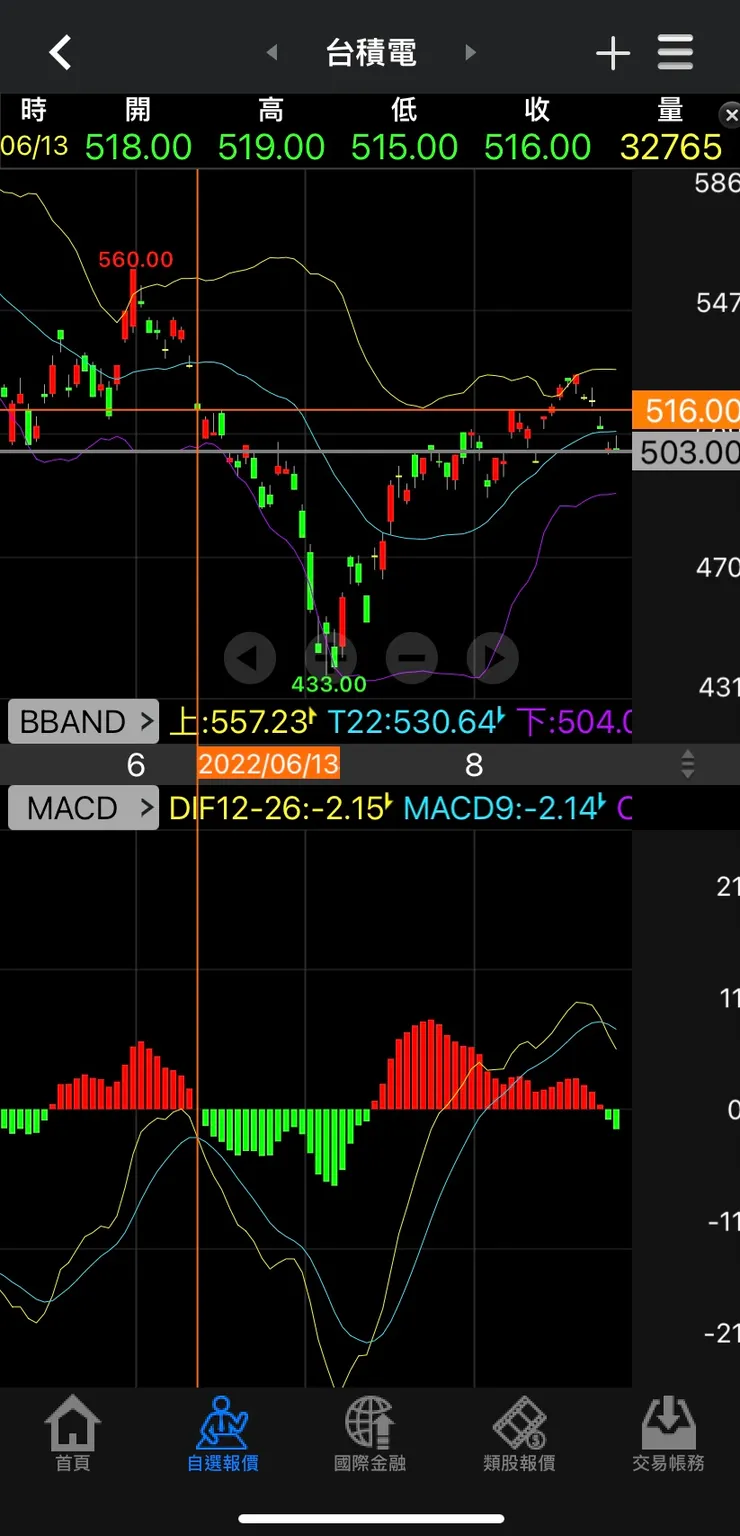Switch to next stock with right triangle
The height and width of the screenshot is (1536, 740).
471,53
